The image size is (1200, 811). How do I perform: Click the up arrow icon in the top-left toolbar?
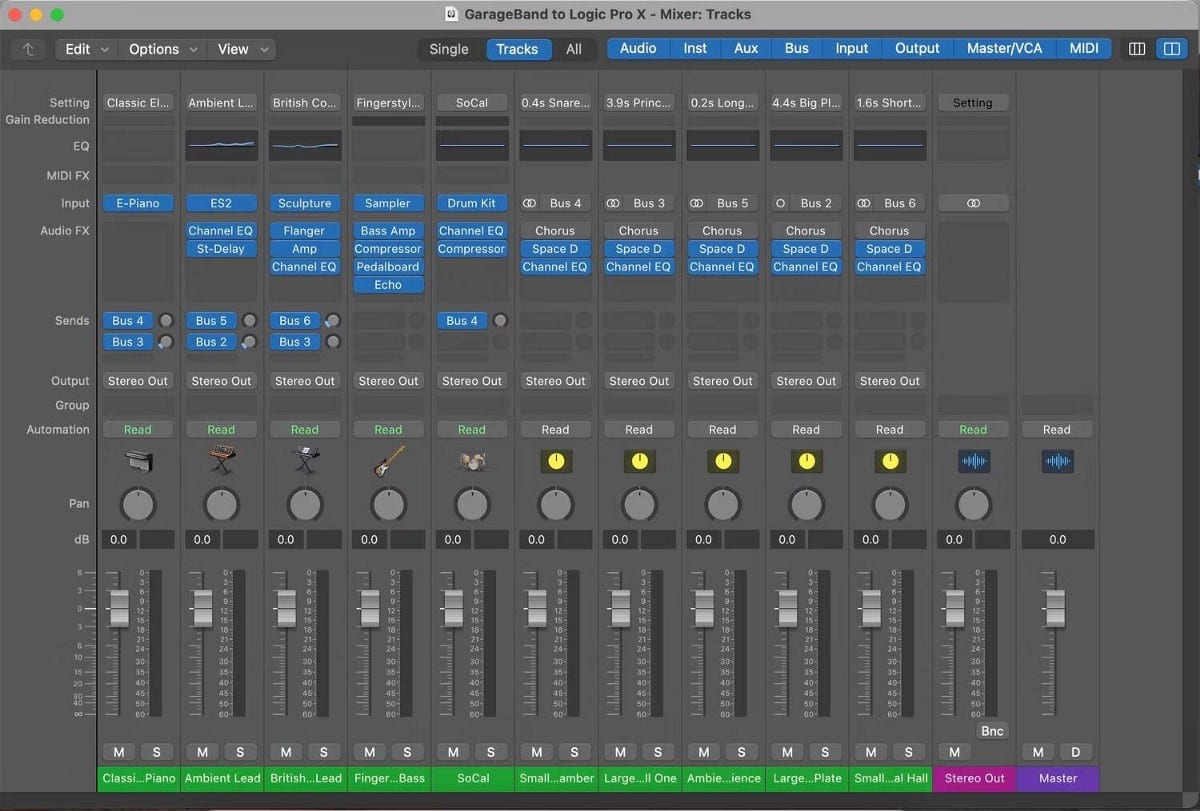28,48
